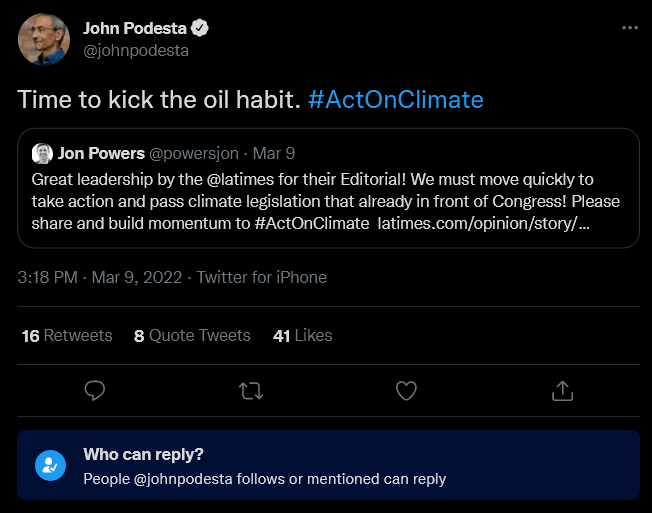View the 8 Quote Tweets list
This screenshot has height=513, width=652.
point(192,335)
